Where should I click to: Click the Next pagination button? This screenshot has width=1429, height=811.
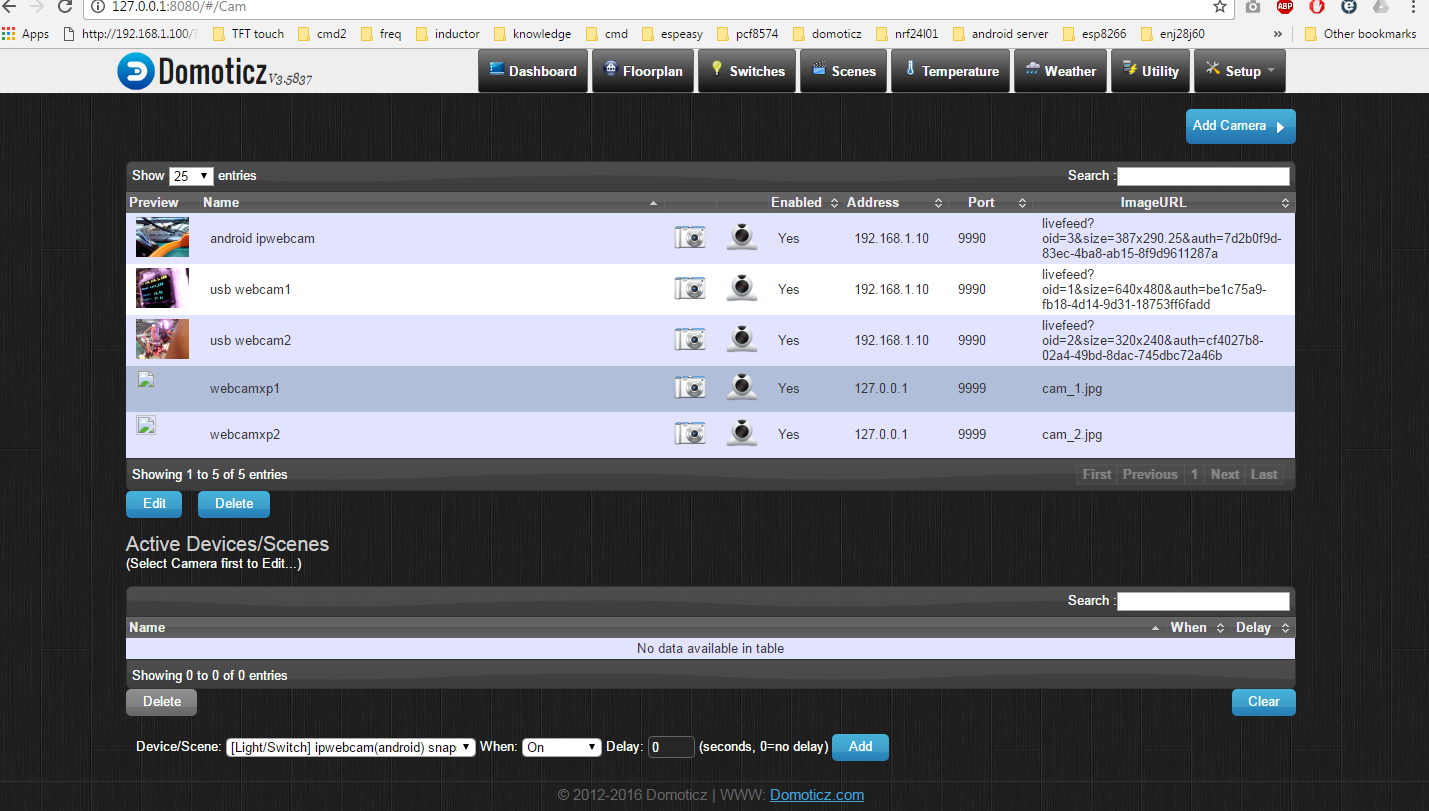pos(1225,474)
